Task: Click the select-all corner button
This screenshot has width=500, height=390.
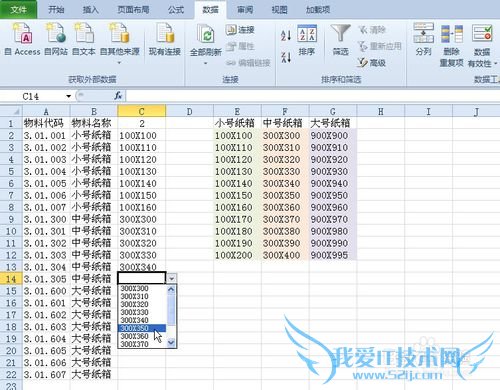Action: [x=11, y=111]
